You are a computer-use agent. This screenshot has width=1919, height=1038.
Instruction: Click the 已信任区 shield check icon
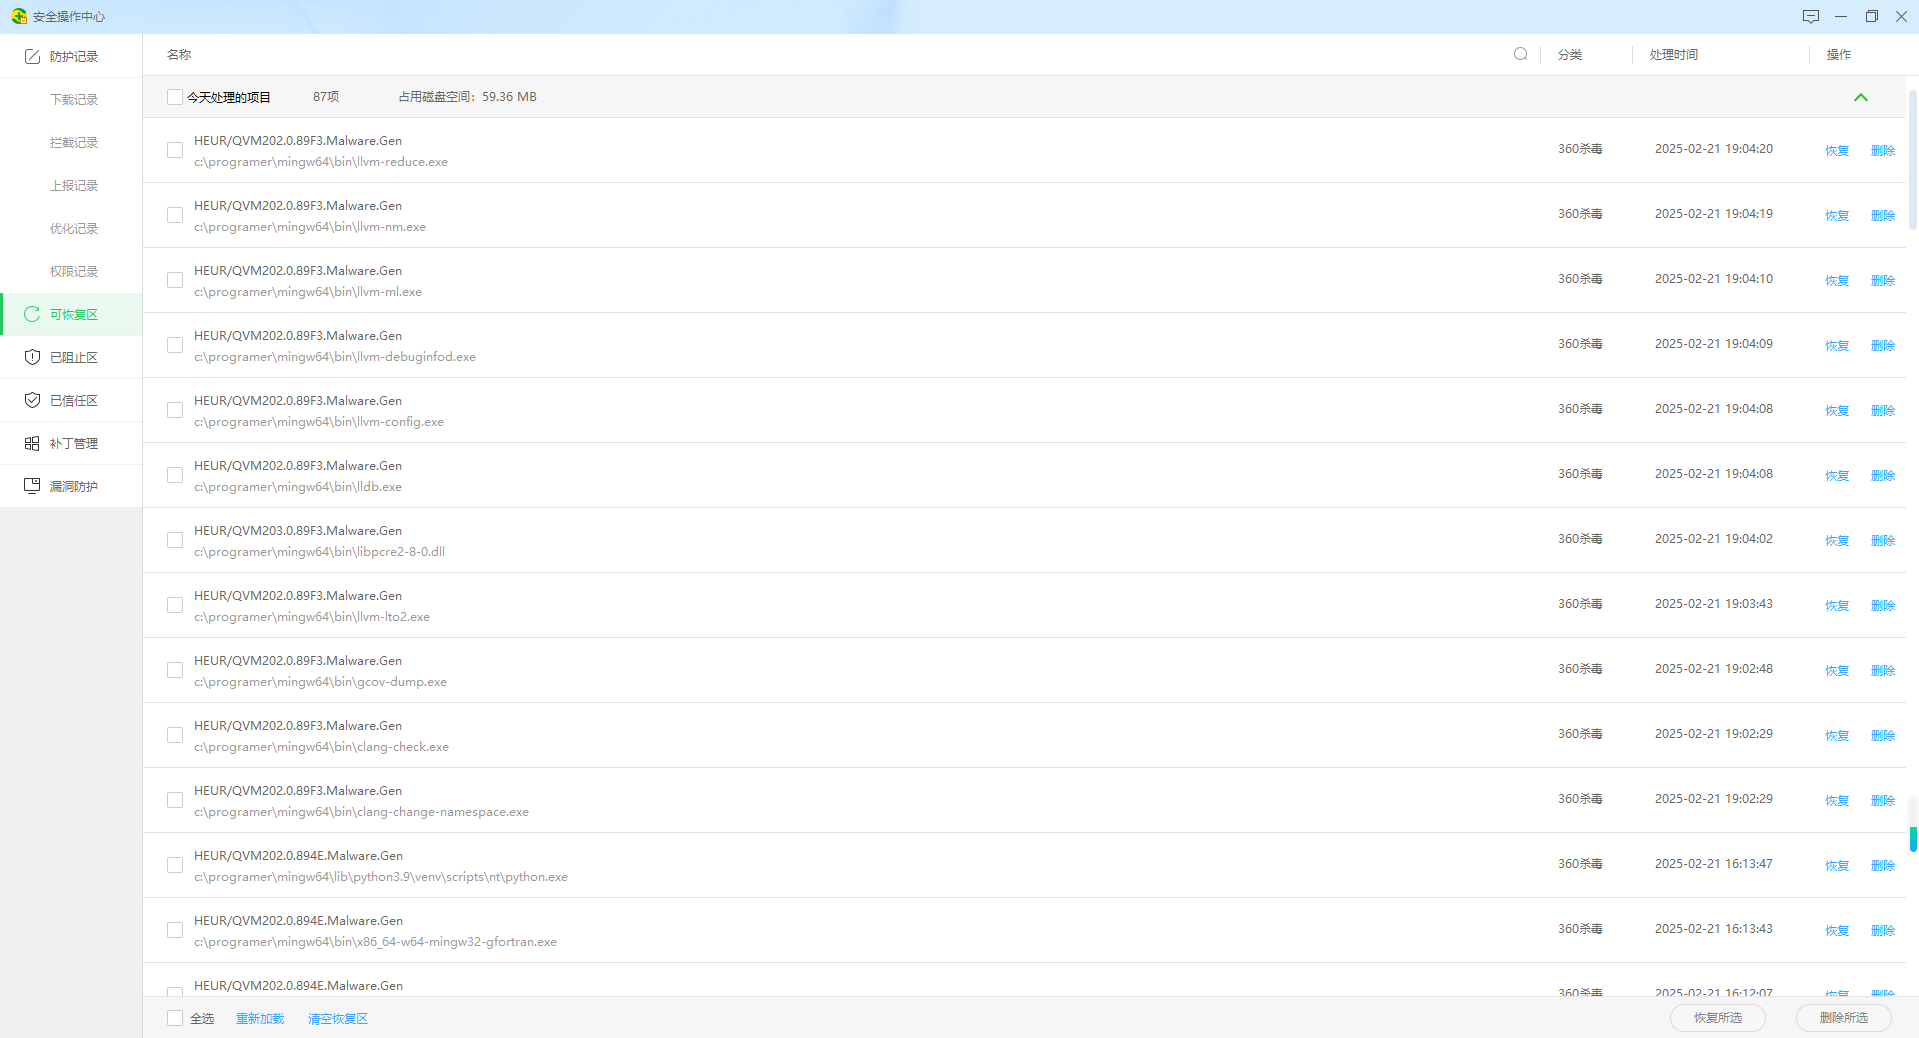[32, 400]
